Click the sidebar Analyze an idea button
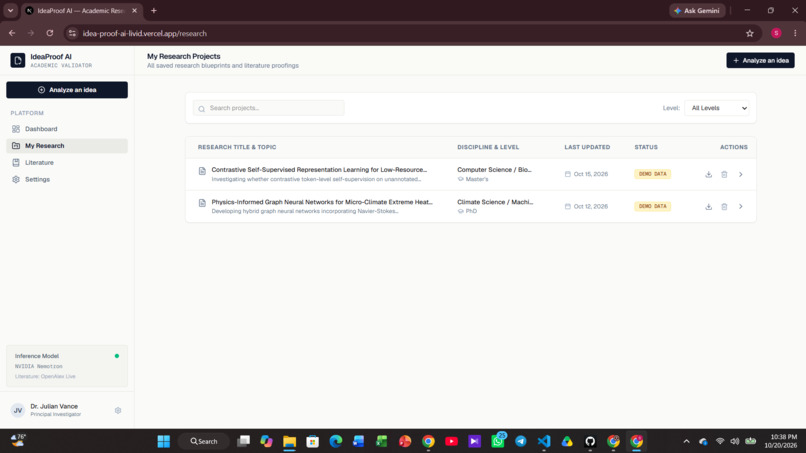The width and height of the screenshot is (806, 453). pyautogui.click(x=67, y=90)
